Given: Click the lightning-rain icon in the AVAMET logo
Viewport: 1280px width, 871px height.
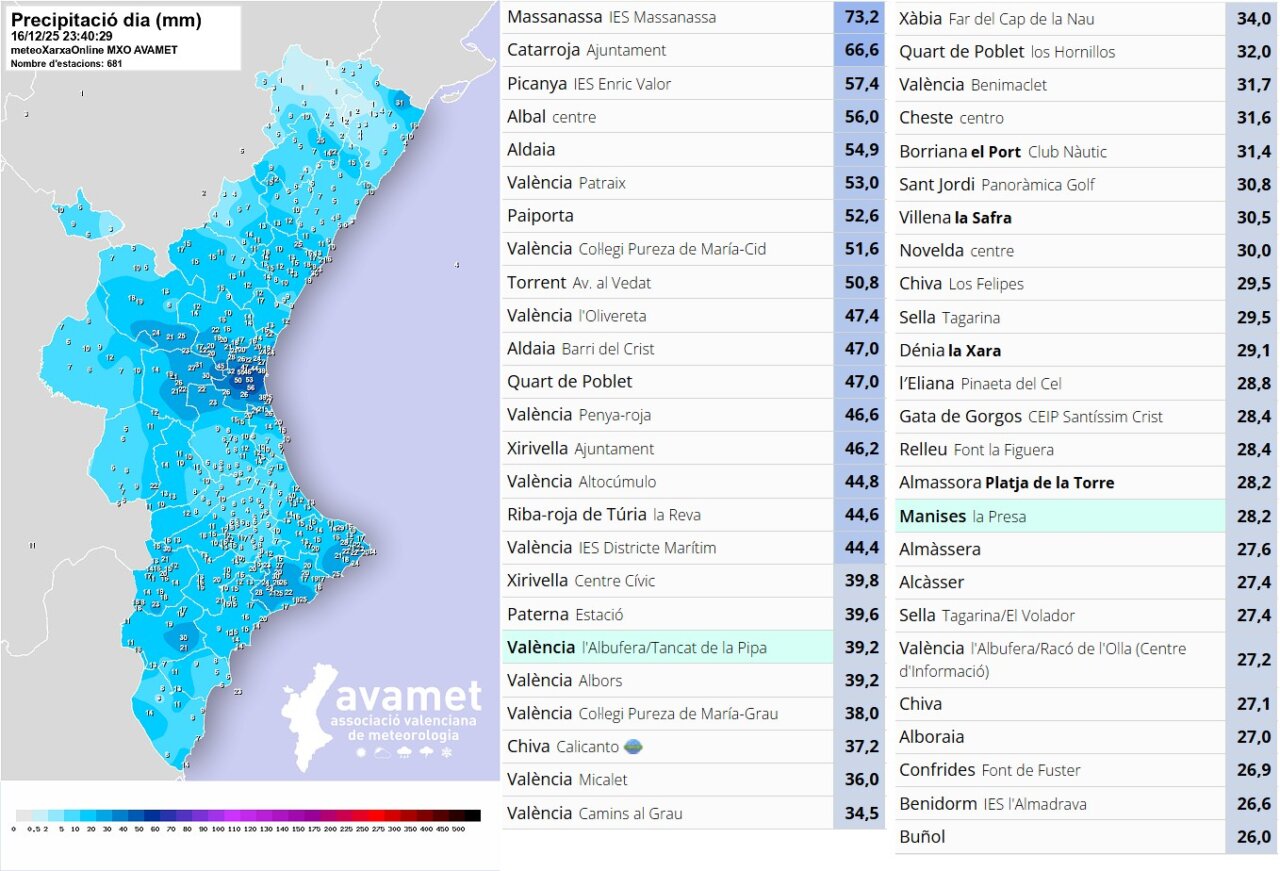Looking at the screenshot, I should click(427, 751).
